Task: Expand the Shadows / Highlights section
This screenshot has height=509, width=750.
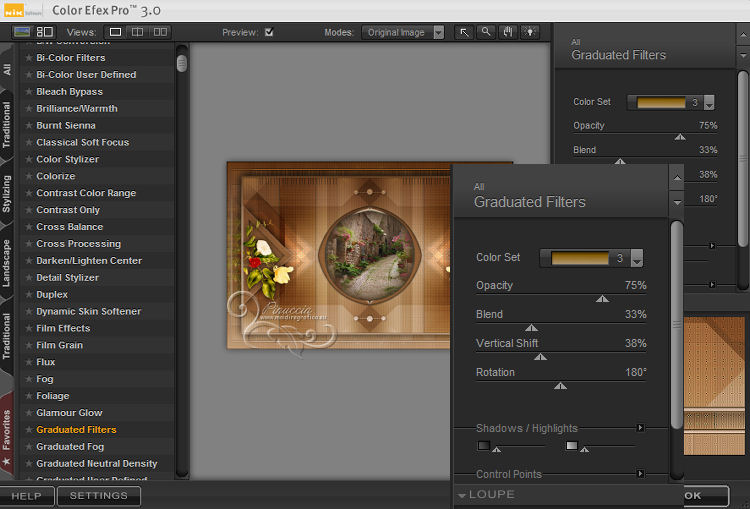Action: click(x=640, y=428)
